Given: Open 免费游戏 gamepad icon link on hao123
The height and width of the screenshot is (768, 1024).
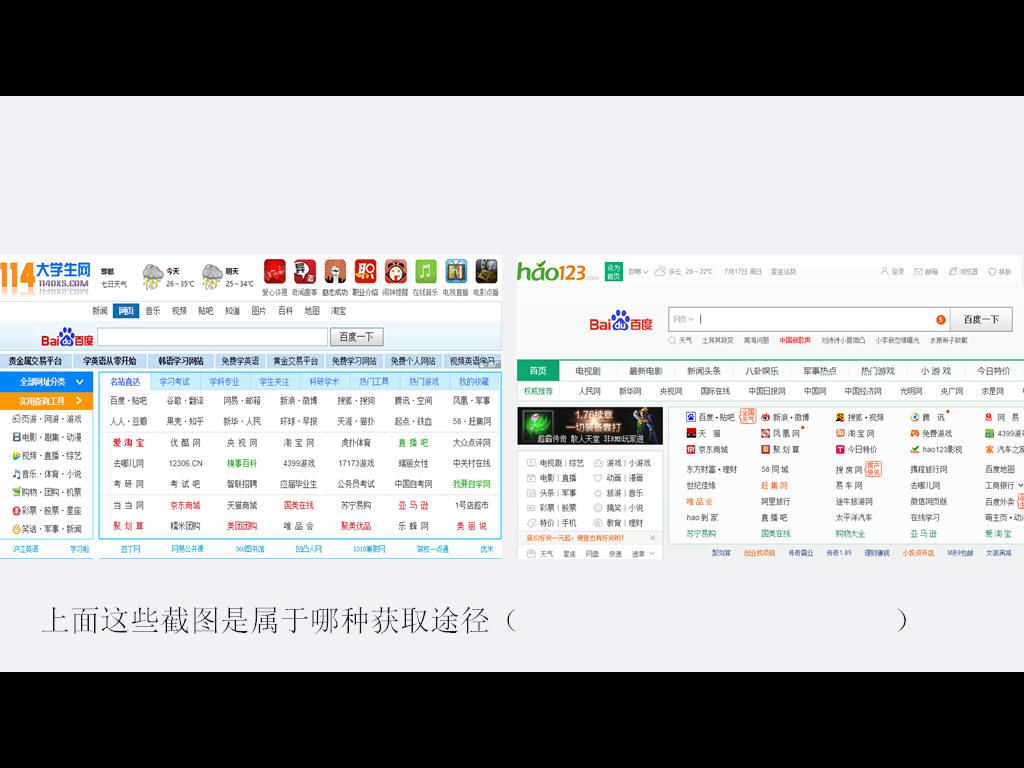Looking at the screenshot, I should pos(931,433).
